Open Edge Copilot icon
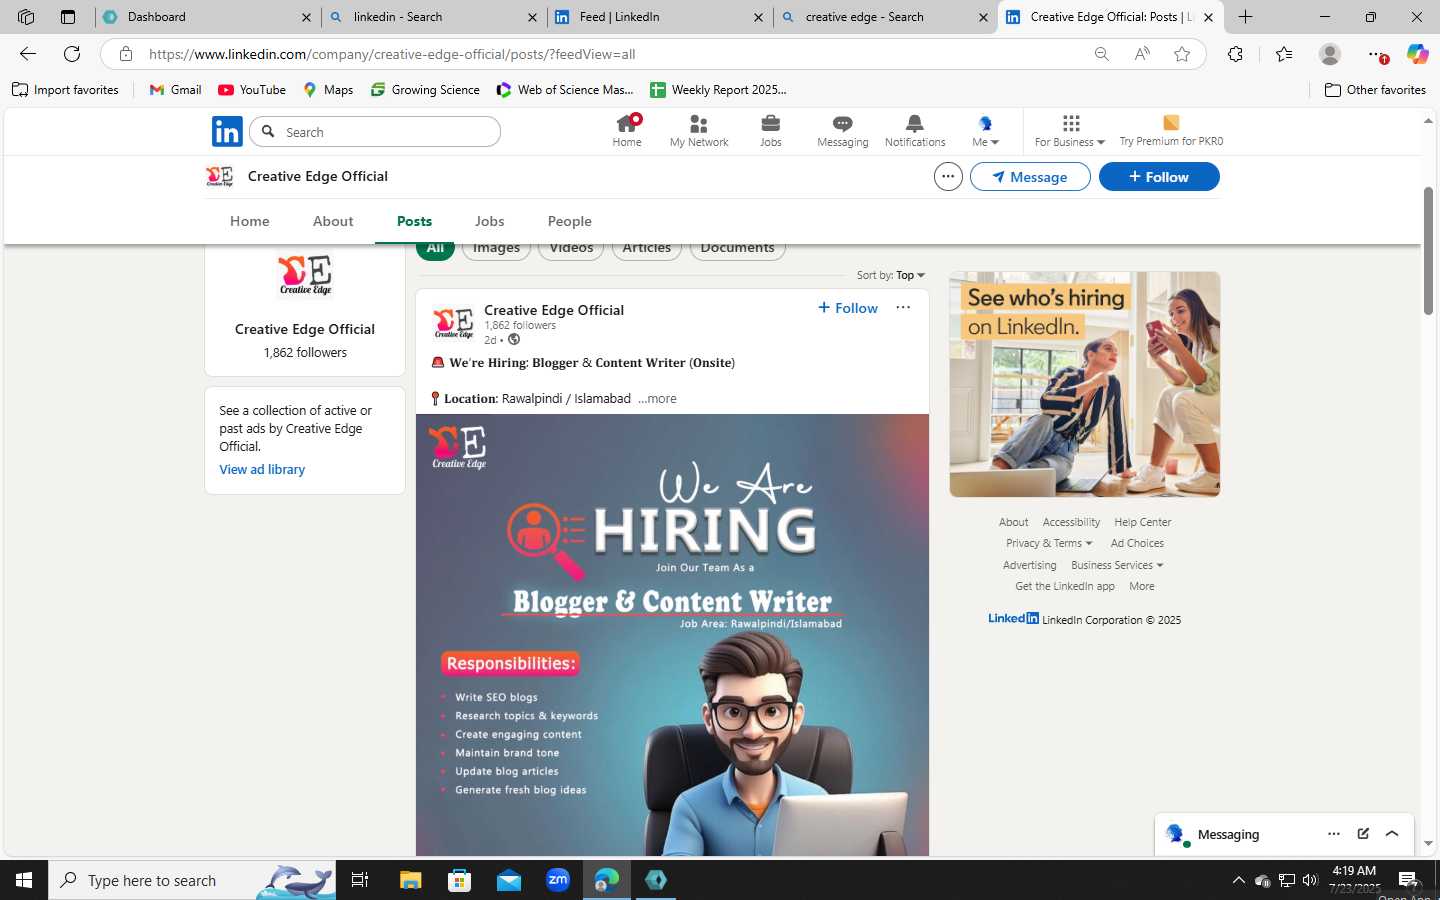1440x900 pixels. click(x=1417, y=54)
